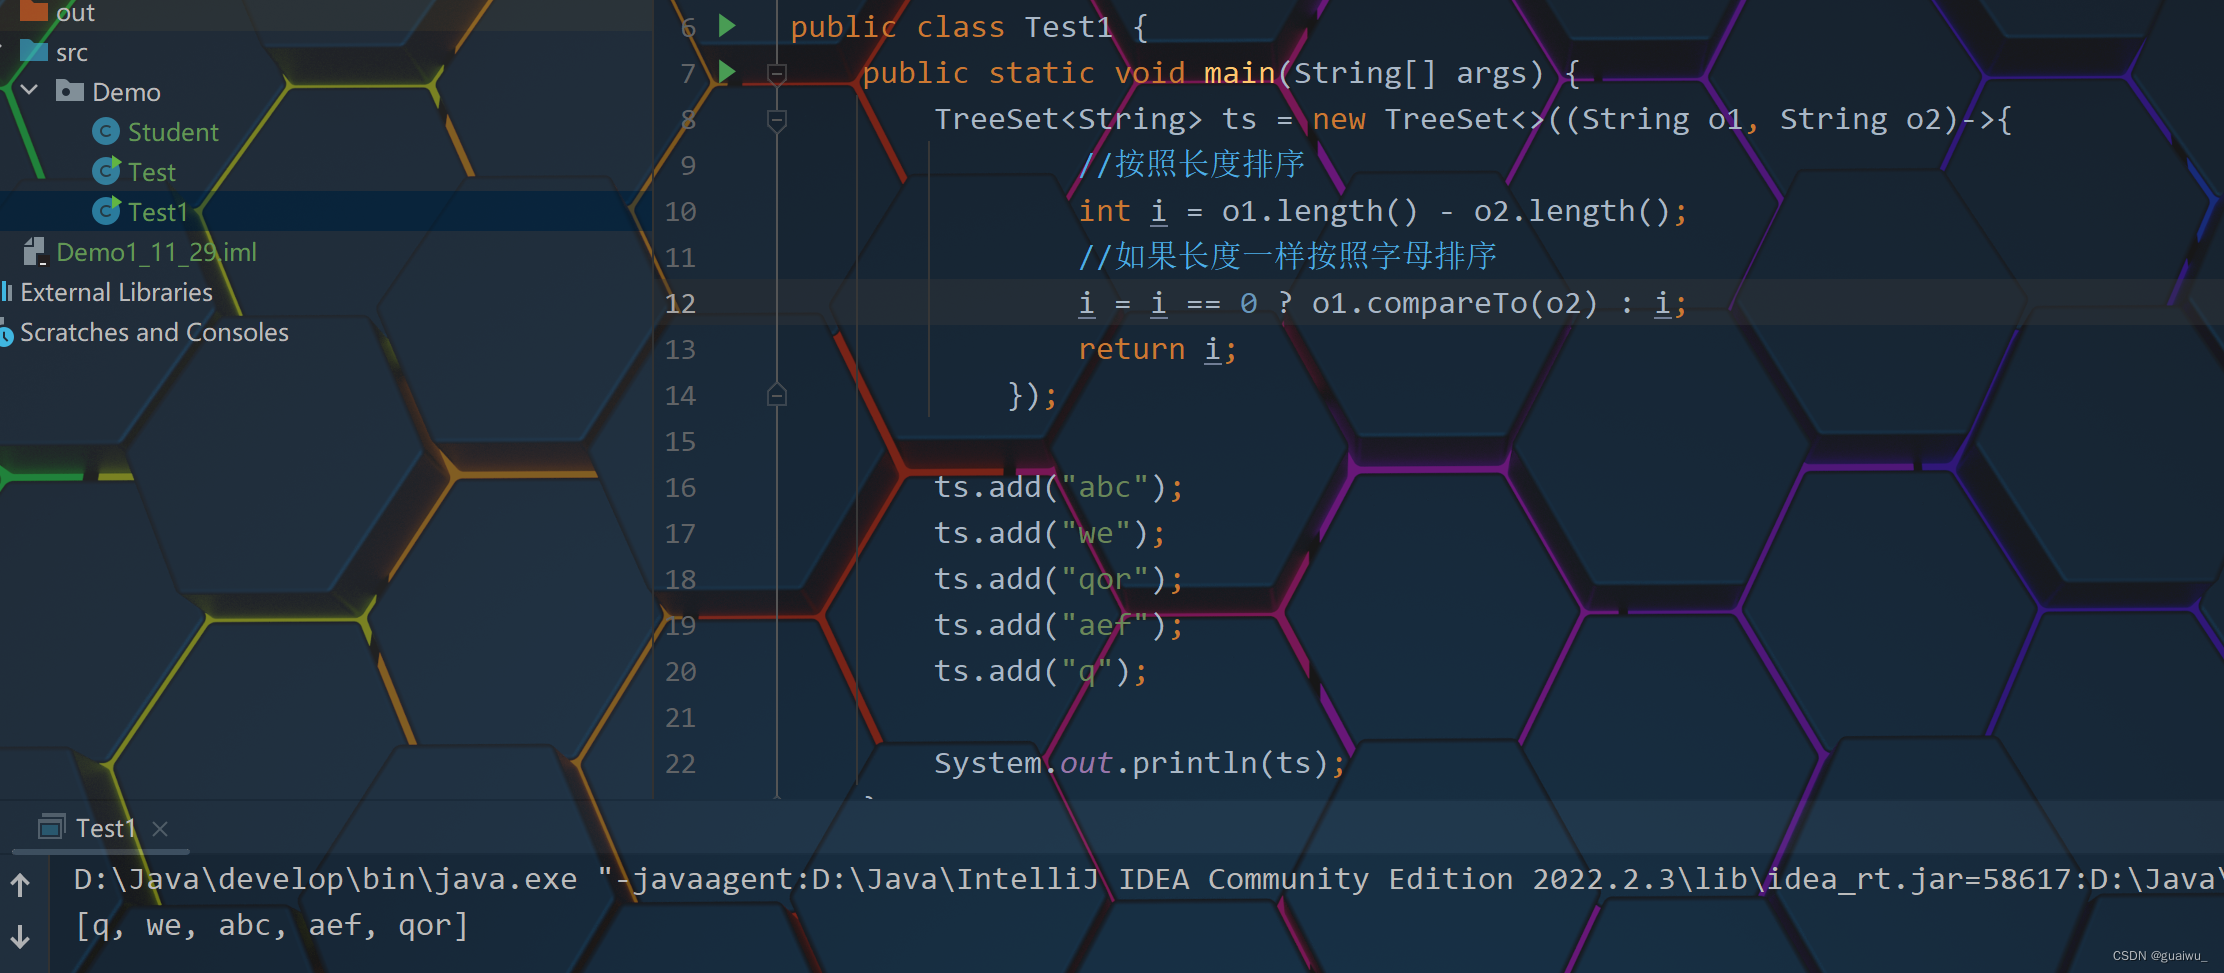Click the 按照长度排序 comment
This screenshot has width=2224, height=973.
click(1191, 164)
